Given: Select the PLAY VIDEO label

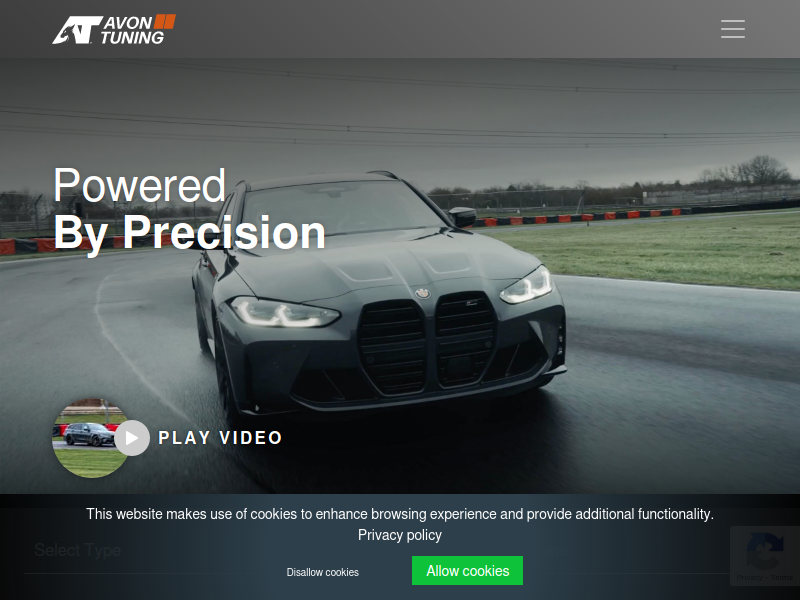Looking at the screenshot, I should (220, 438).
